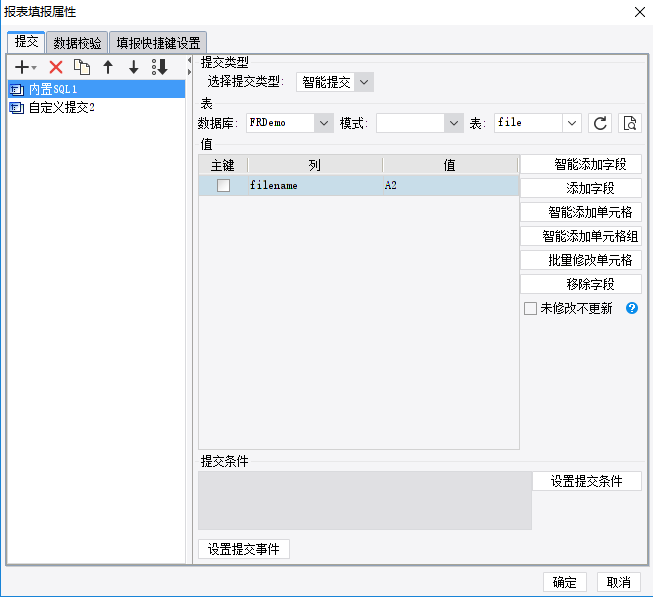The width and height of the screenshot is (653, 597).
Task: Expand the left panel with right splitter arrow
Action: [x=189, y=72]
